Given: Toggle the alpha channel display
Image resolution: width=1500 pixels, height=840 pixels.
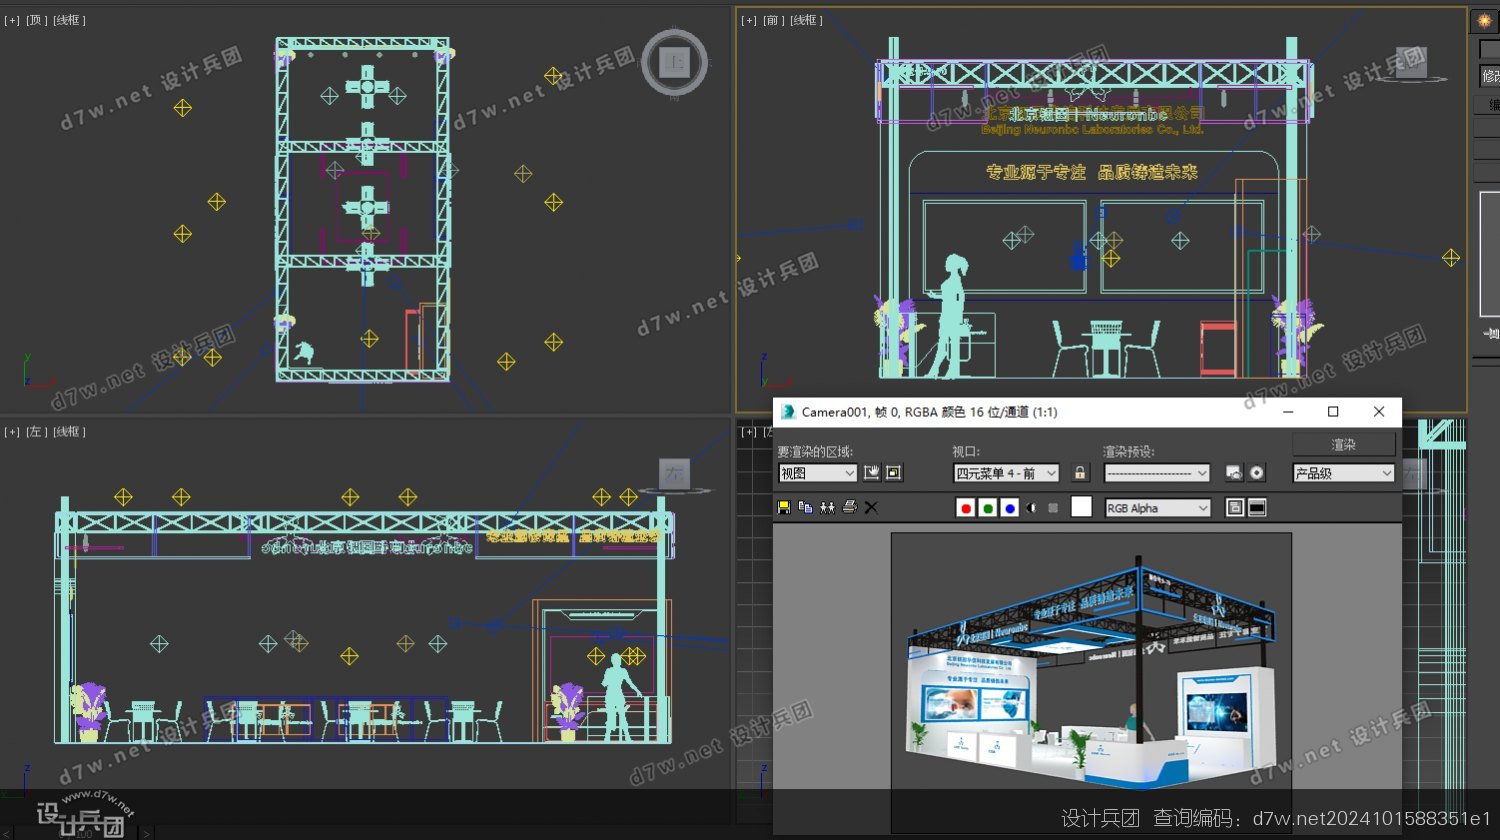Looking at the screenshot, I should (1031, 508).
